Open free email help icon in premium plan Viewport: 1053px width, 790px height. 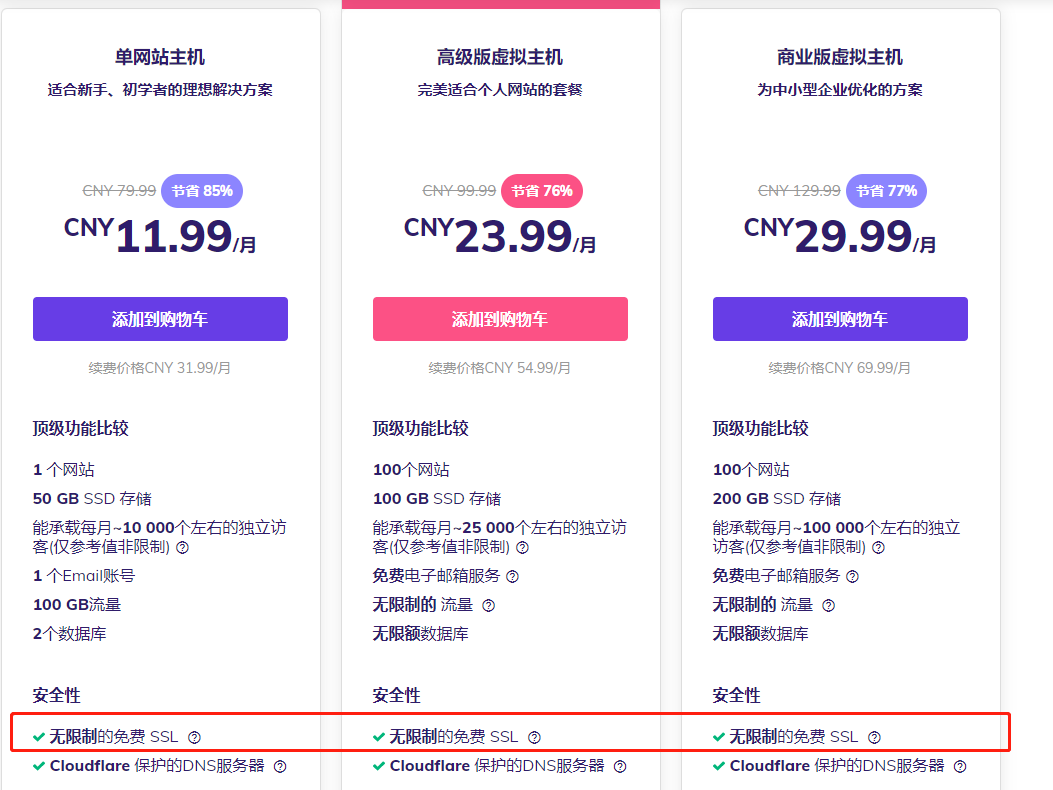click(x=513, y=576)
